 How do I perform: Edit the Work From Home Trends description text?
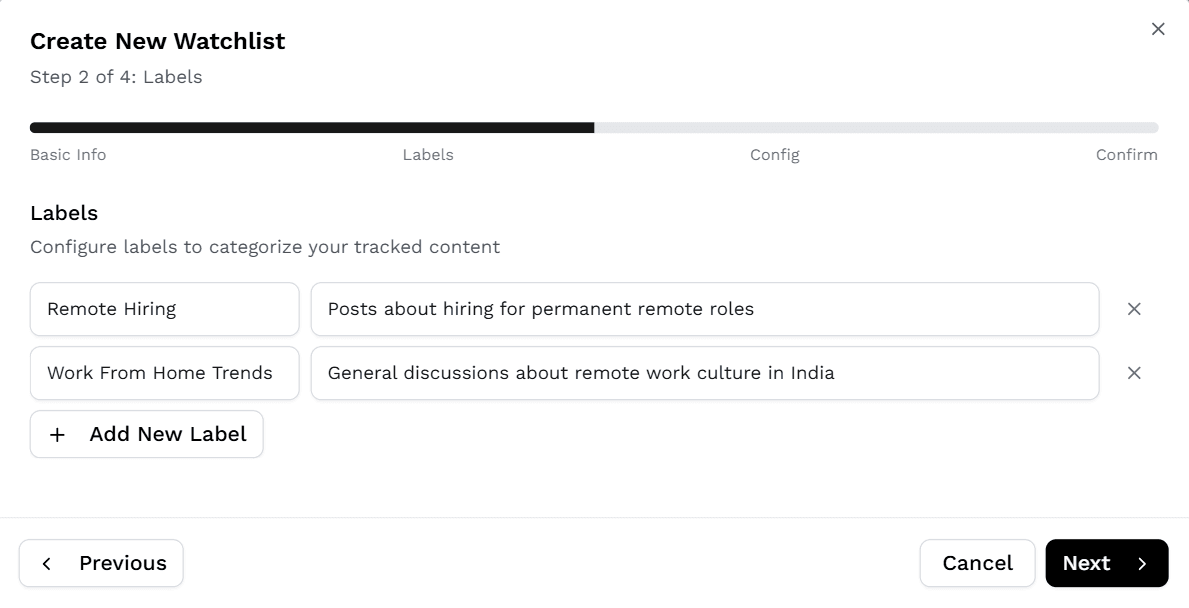click(x=705, y=373)
